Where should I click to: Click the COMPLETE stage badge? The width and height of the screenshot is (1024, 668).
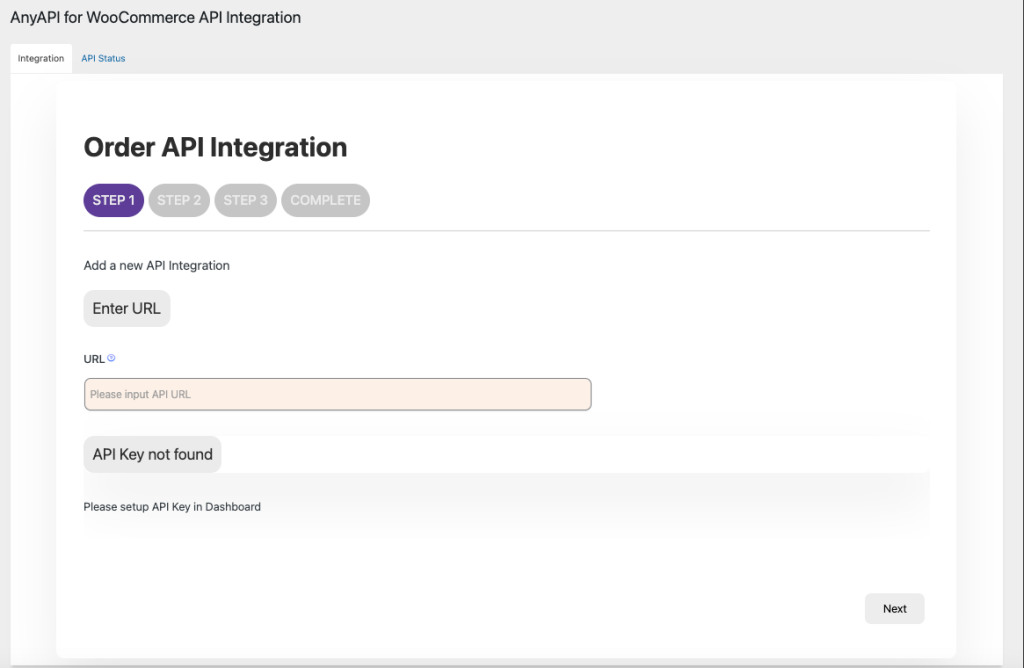(x=325, y=200)
